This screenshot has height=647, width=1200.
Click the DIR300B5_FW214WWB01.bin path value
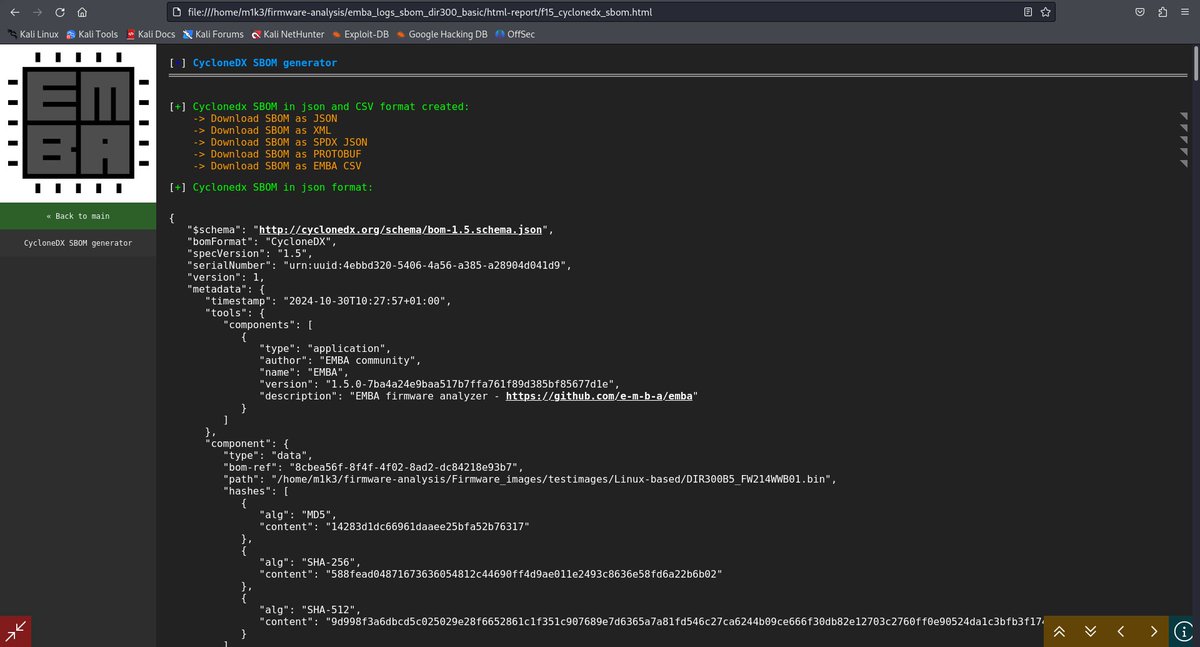[549, 479]
